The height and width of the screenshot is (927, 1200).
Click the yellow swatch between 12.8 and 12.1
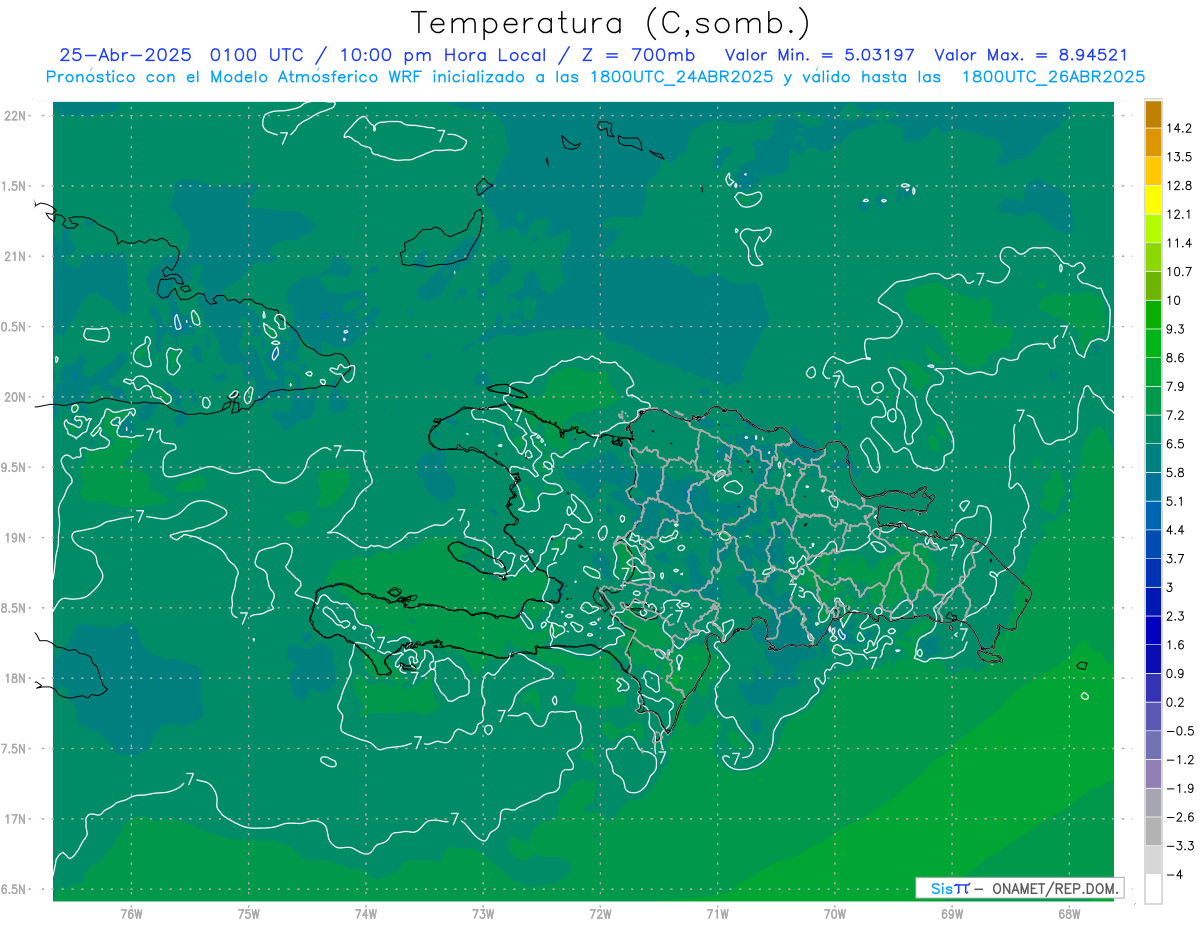pyautogui.click(x=1153, y=200)
